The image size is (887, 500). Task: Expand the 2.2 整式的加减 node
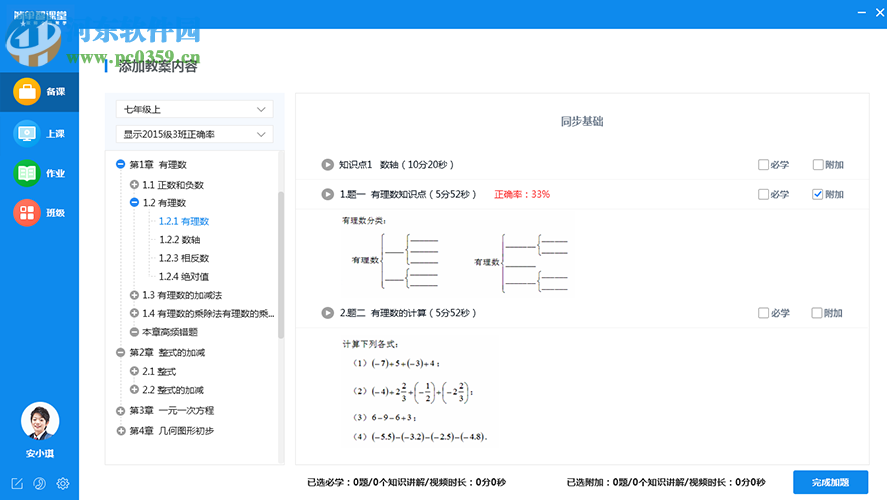(134, 389)
